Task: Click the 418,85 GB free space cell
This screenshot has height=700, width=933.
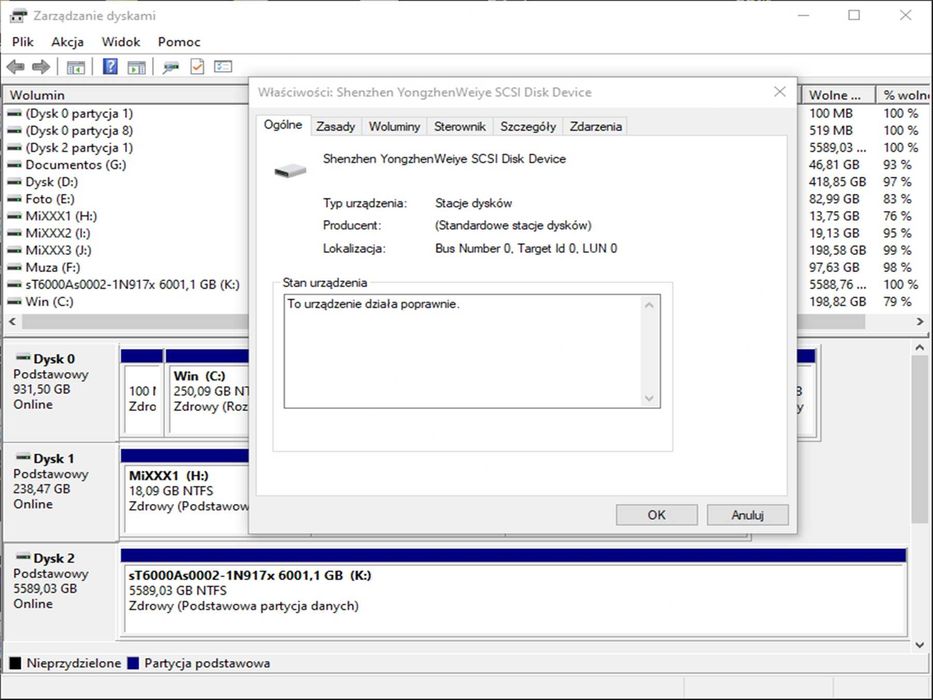Action: 837,182
